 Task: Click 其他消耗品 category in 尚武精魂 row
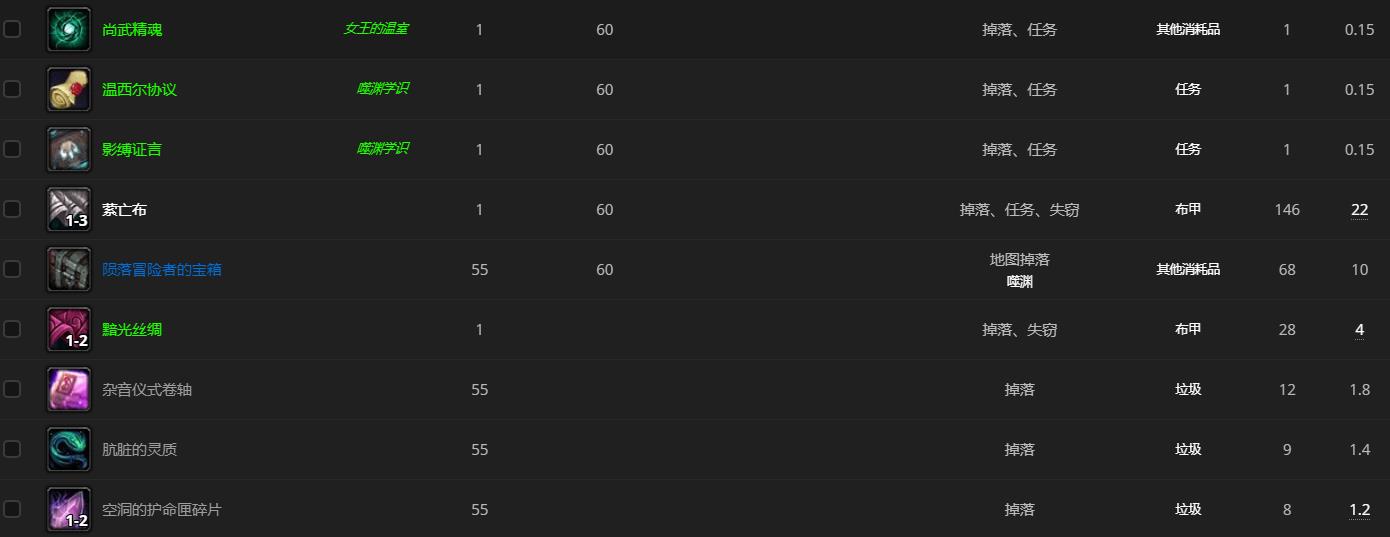(1188, 29)
